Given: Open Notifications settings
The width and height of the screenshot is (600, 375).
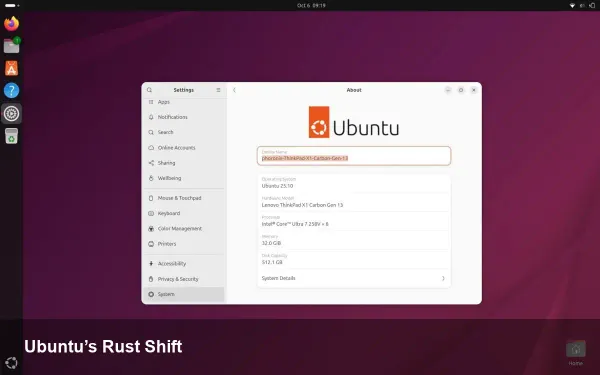Looking at the screenshot, I should click(x=184, y=117).
